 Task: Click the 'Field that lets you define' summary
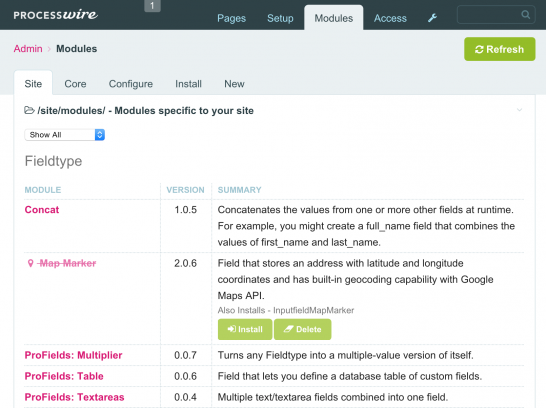350,376
